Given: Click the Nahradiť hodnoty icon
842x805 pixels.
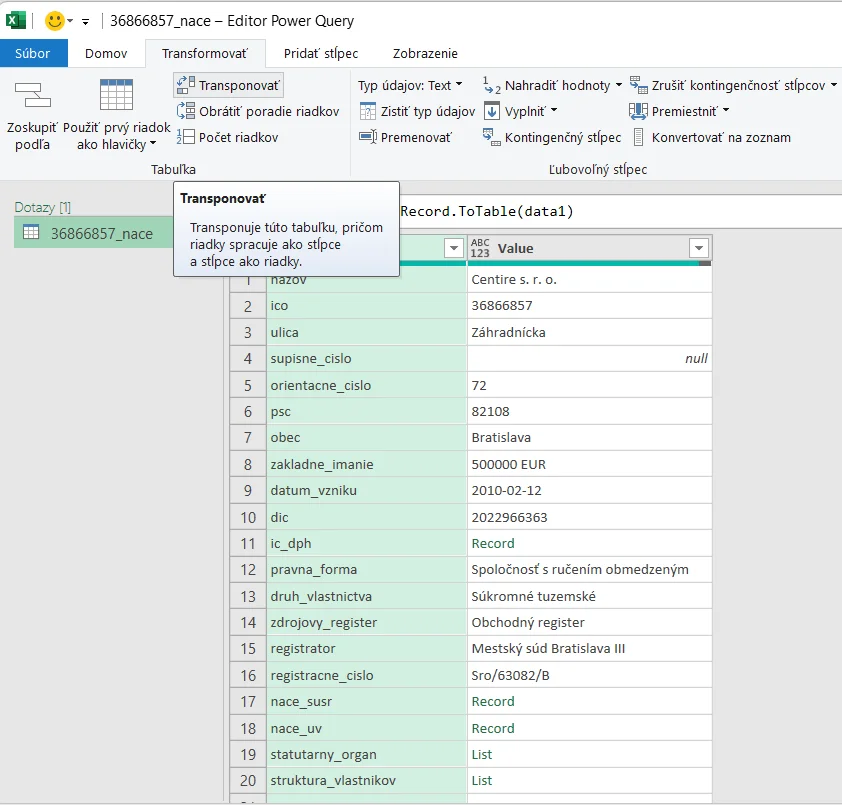Looking at the screenshot, I should pyautogui.click(x=492, y=85).
